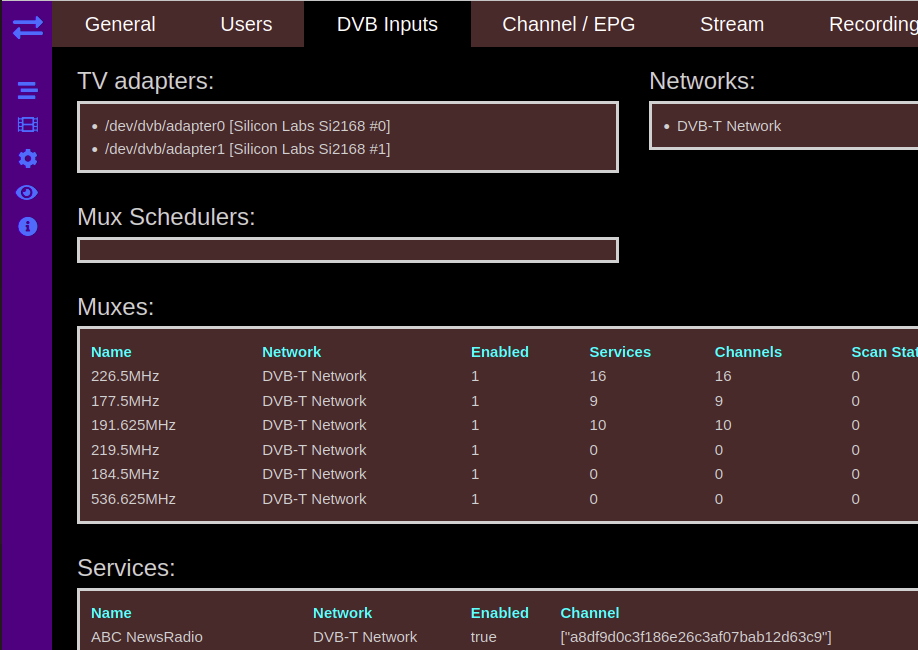
Task: Select the 219.5MHz mux row name
Action: pos(125,450)
